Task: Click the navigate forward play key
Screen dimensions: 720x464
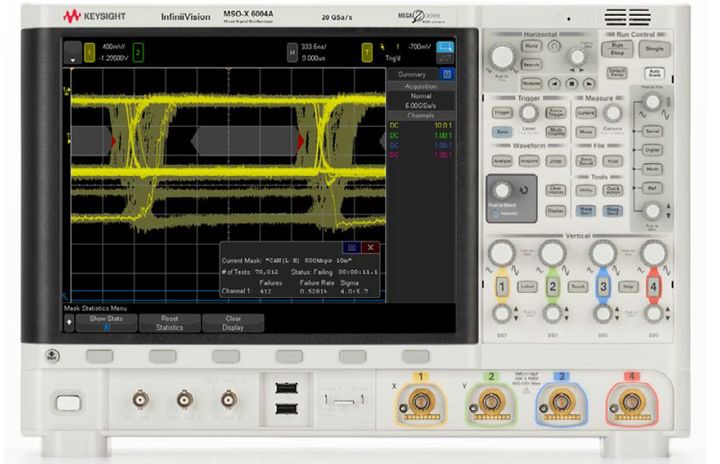Action: [589, 84]
